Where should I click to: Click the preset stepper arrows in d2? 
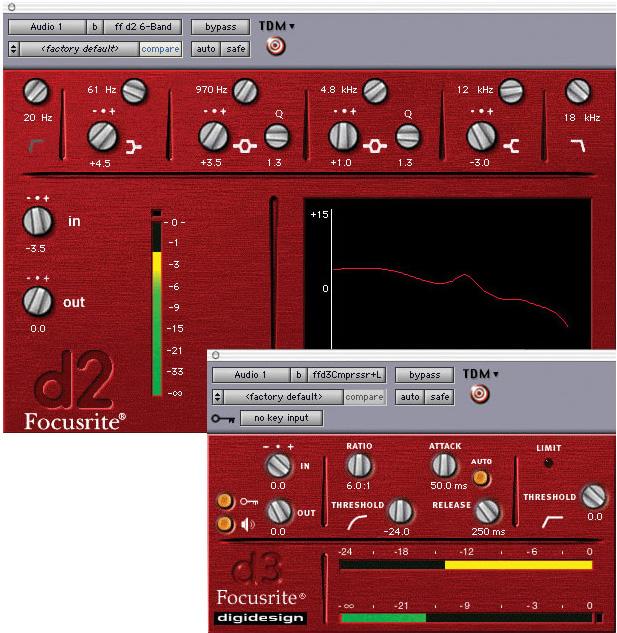13,49
